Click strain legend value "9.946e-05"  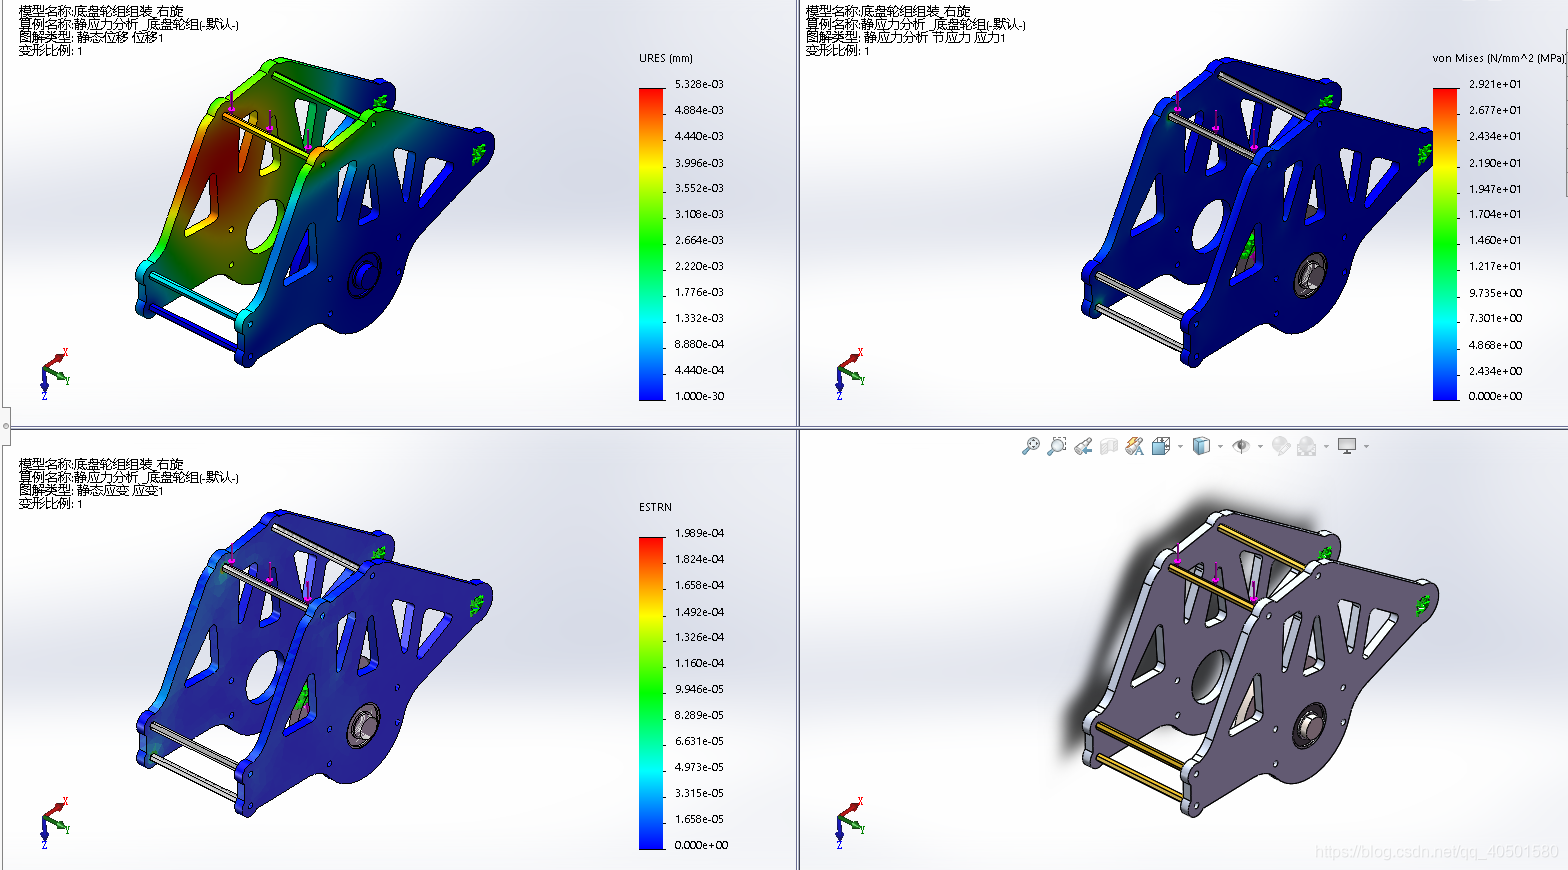pos(699,689)
